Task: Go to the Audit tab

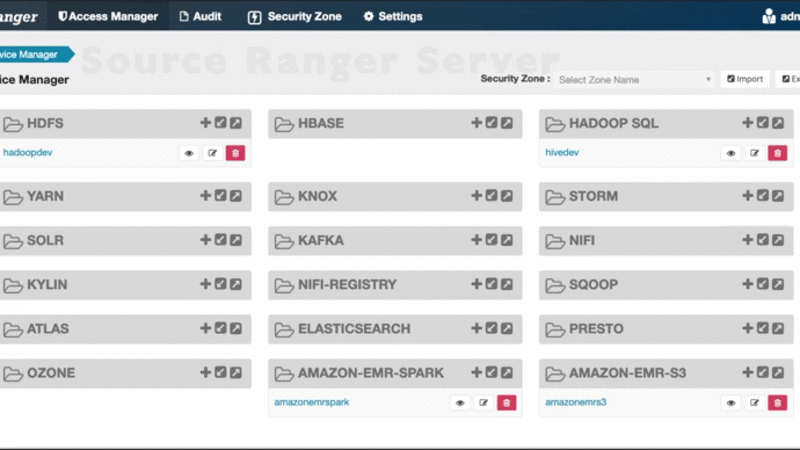Action: 201,16
